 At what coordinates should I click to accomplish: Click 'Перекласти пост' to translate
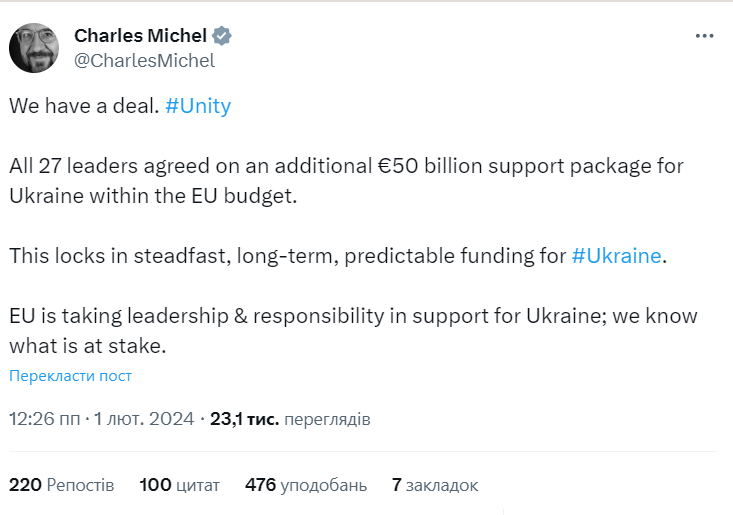[71, 376]
